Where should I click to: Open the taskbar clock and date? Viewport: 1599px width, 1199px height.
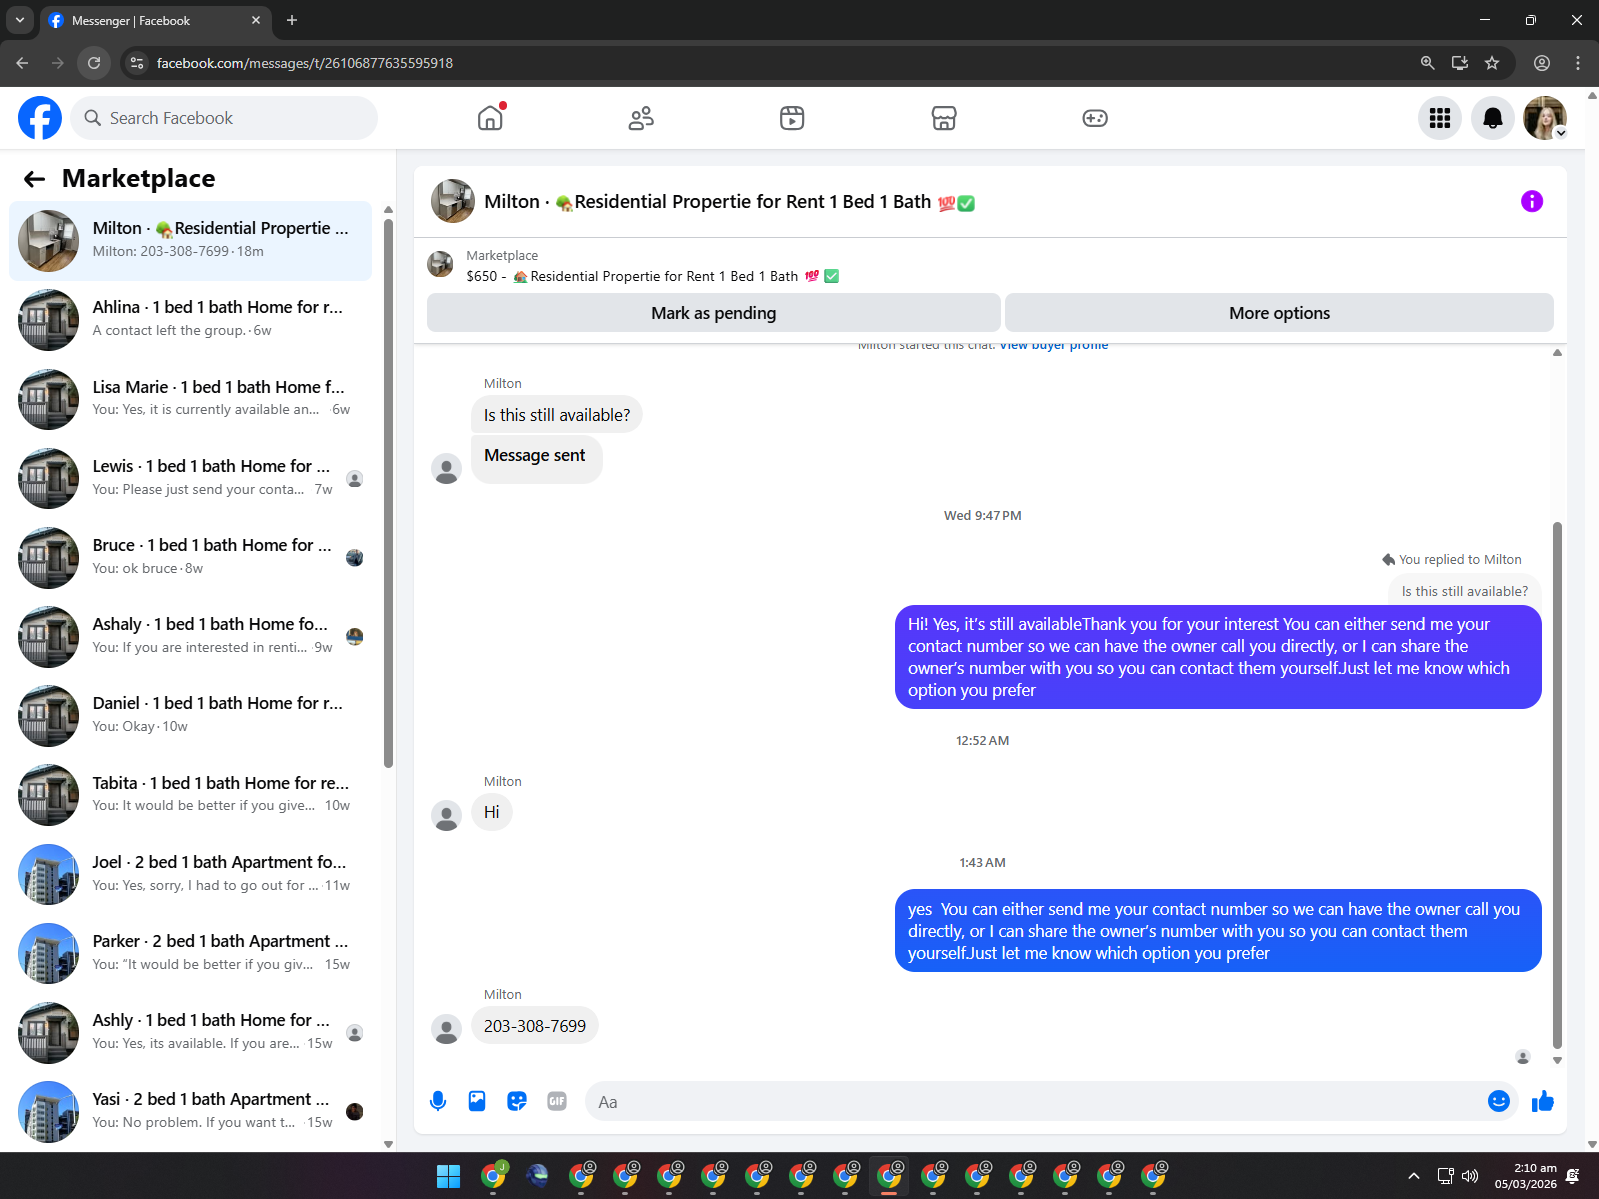click(x=1525, y=1176)
